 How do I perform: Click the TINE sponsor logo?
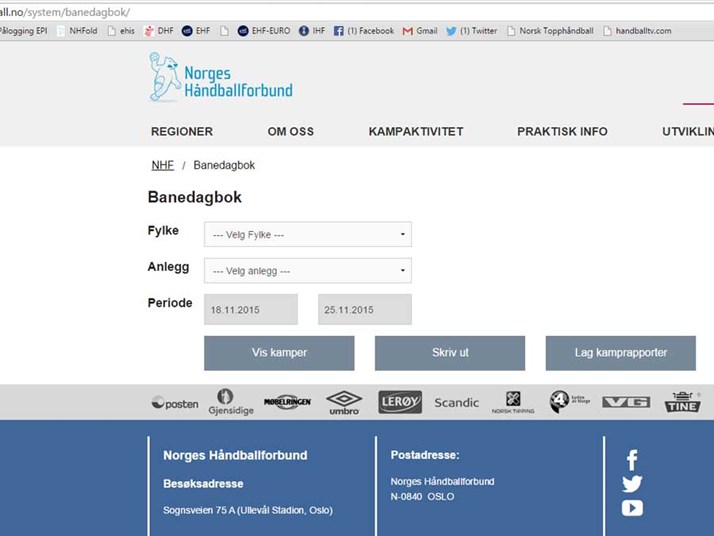[683, 402]
